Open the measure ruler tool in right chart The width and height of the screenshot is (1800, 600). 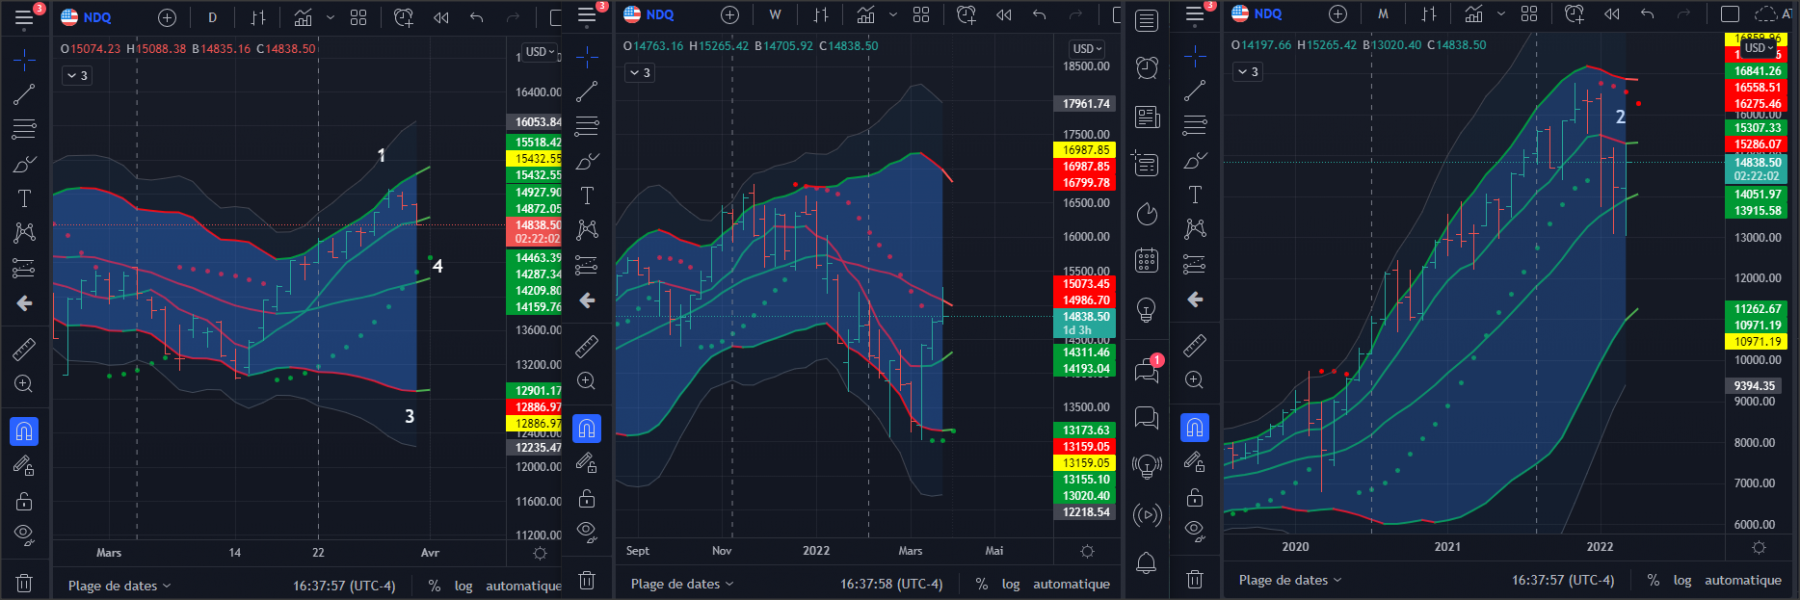coord(1195,345)
